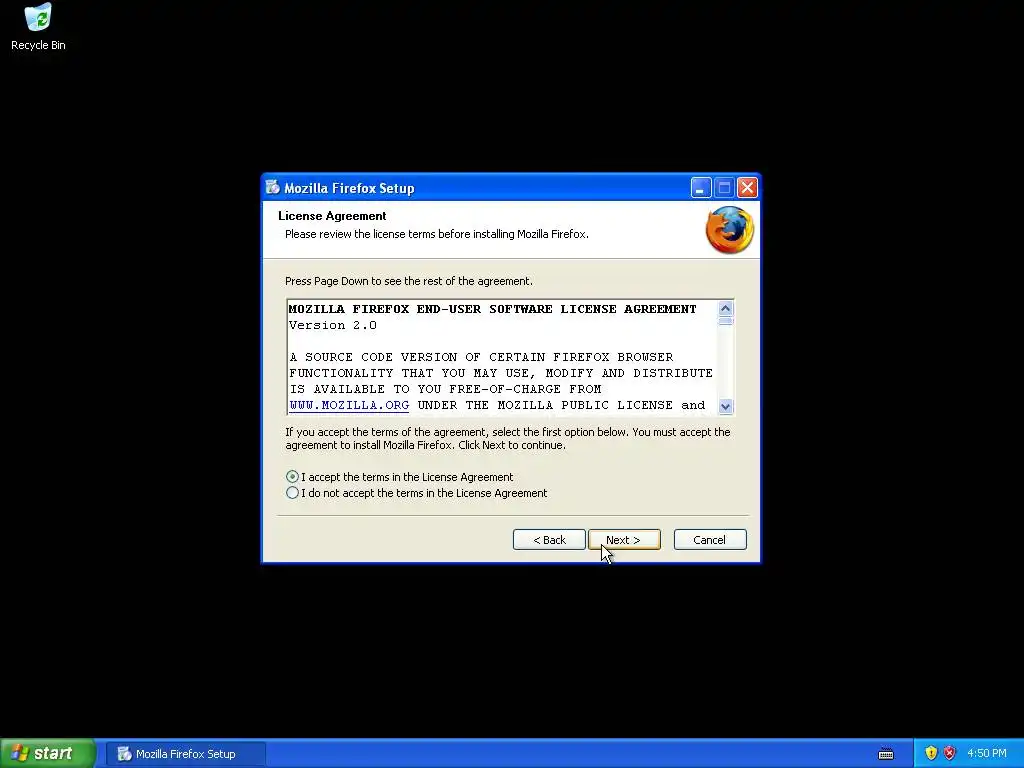Go back with the < Back button

click(x=549, y=540)
